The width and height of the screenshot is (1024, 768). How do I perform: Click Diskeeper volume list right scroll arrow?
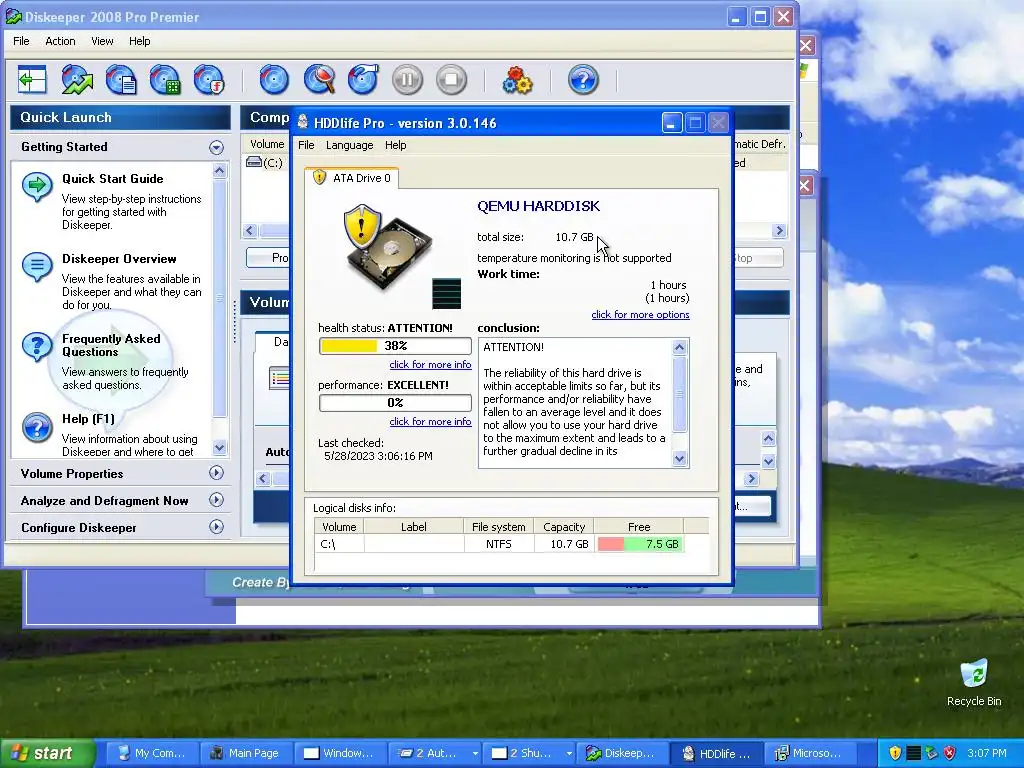[x=778, y=231]
